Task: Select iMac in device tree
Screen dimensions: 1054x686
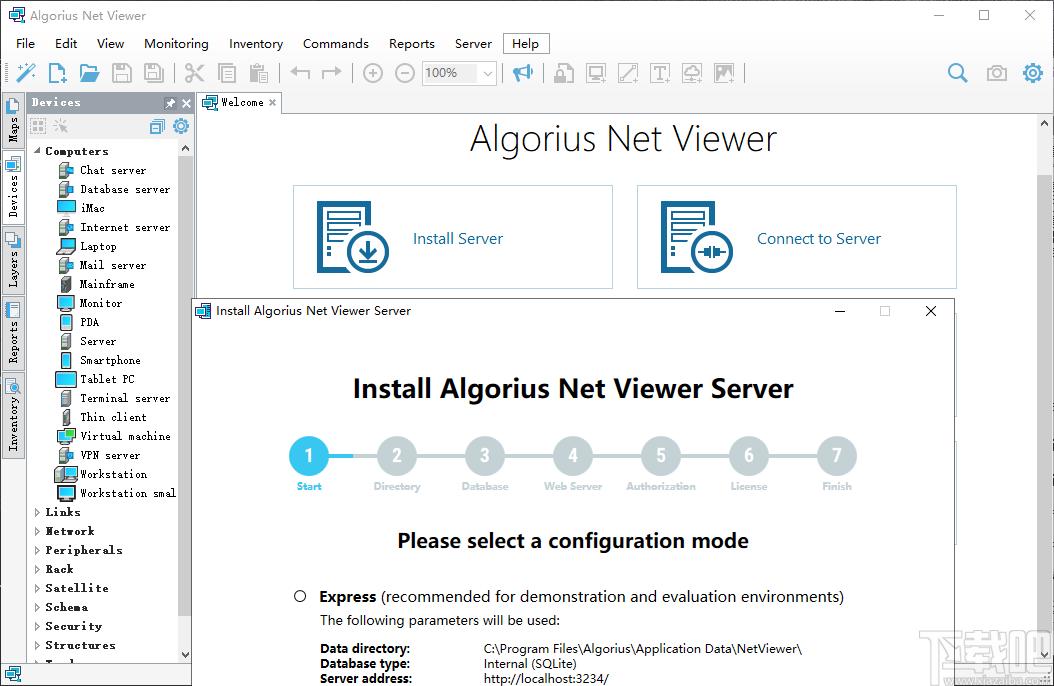Action: pos(92,208)
